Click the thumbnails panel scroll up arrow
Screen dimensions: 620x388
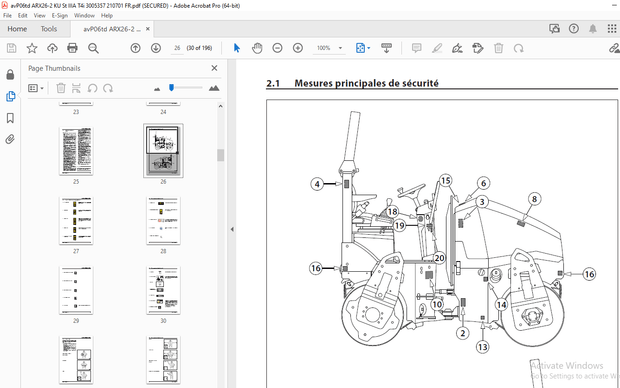(221, 106)
